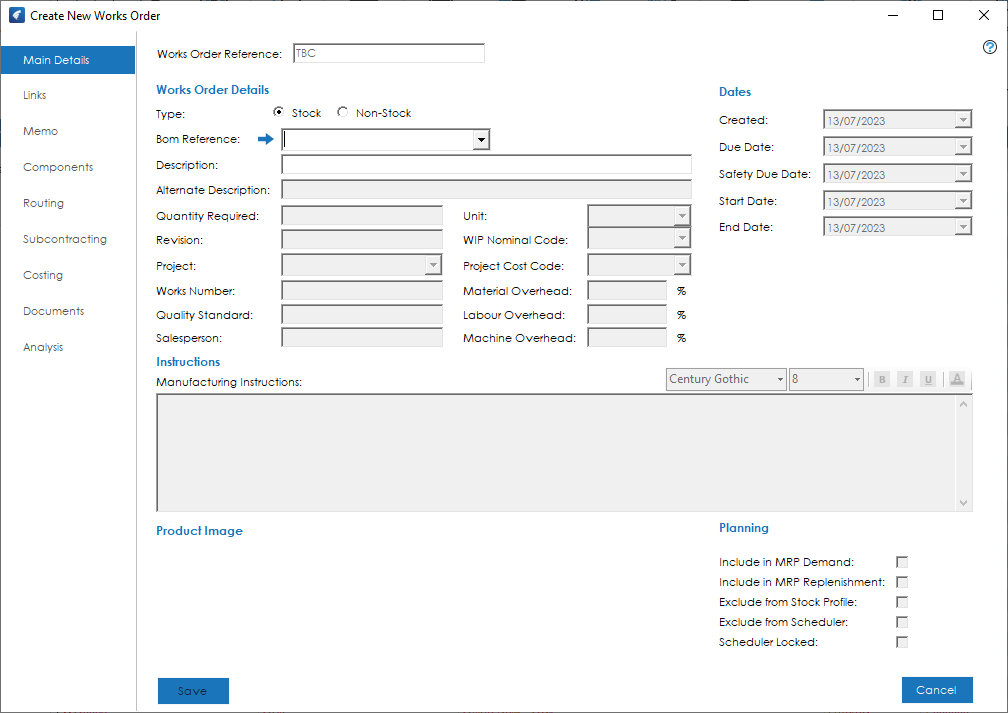This screenshot has height=713, width=1008.
Task: Select the Non-Stock type radio button
Action: (343, 112)
